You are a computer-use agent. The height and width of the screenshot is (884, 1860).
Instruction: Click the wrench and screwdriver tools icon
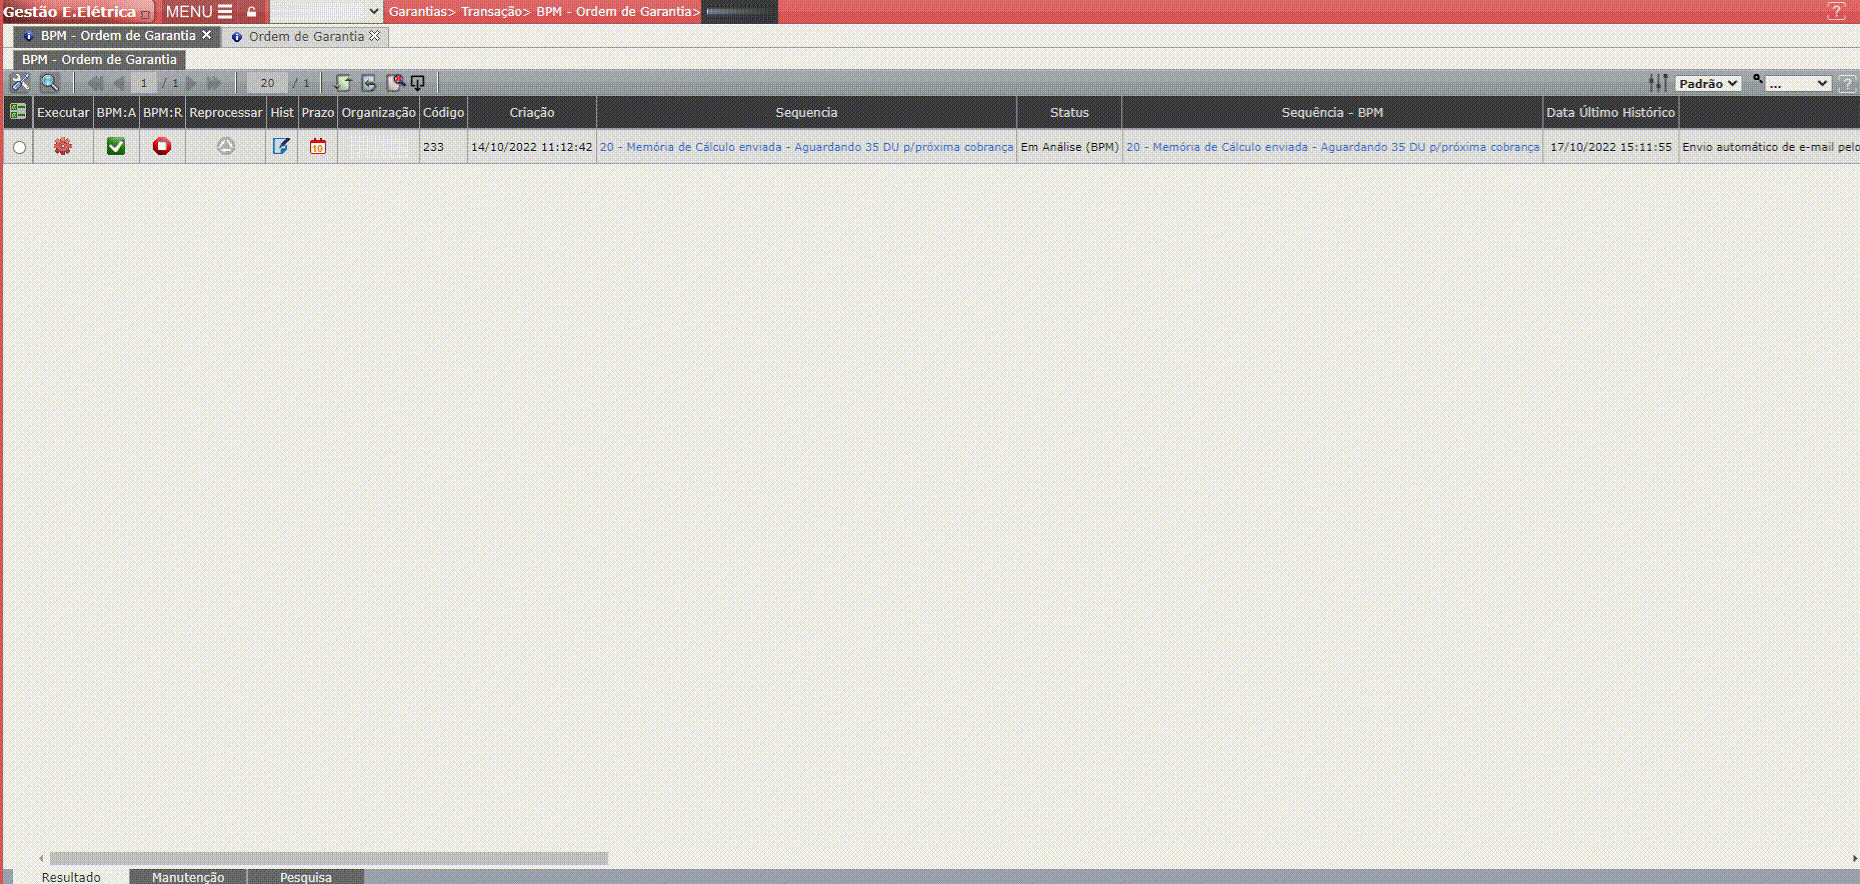(20, 83)
